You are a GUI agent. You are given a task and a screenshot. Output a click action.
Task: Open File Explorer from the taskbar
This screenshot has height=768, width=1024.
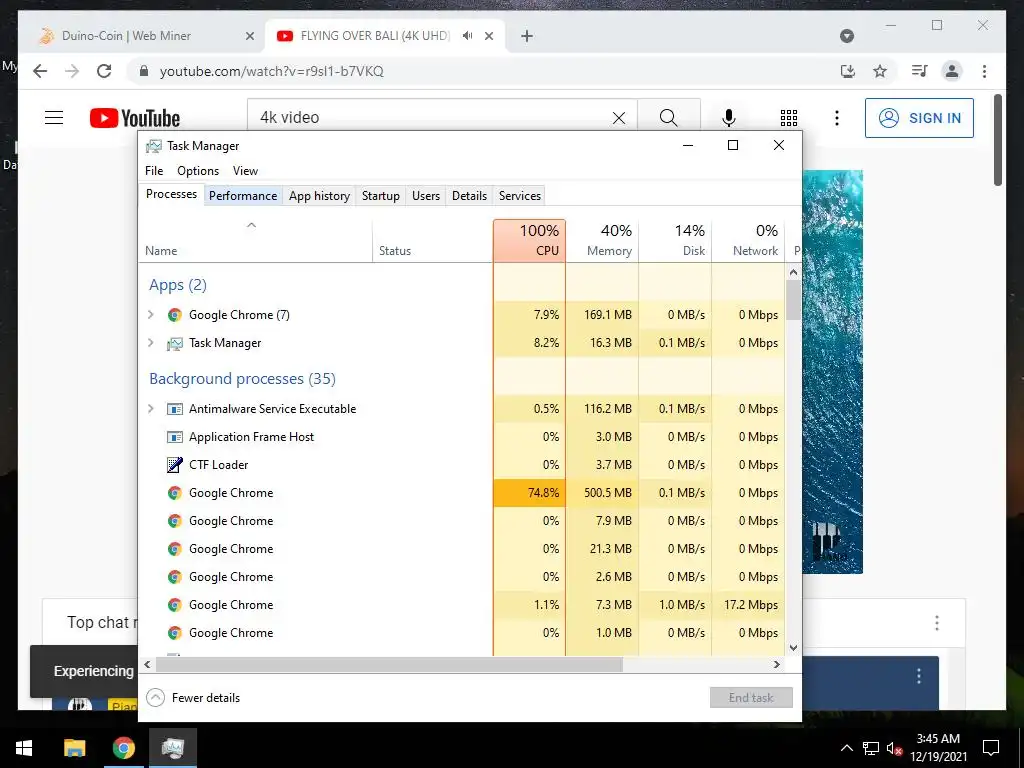coord(74,748)
